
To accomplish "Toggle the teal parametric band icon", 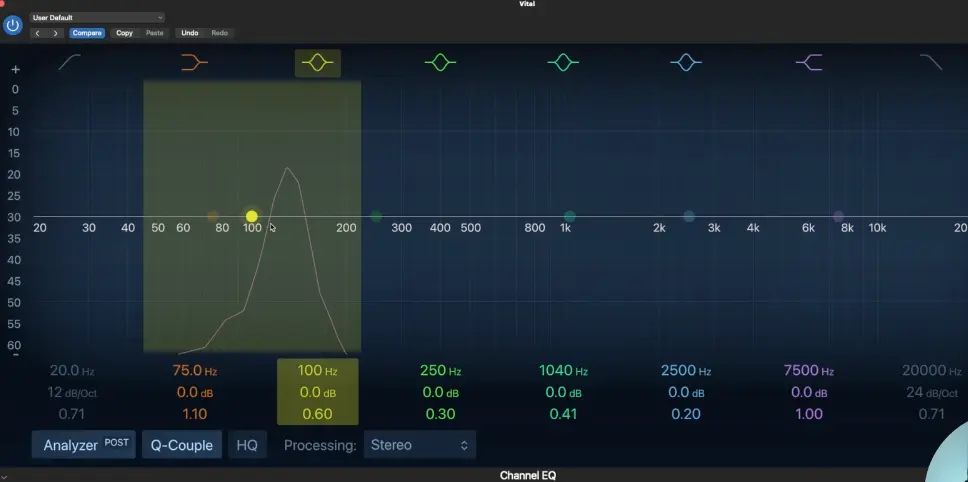I will tap(563, 62).
